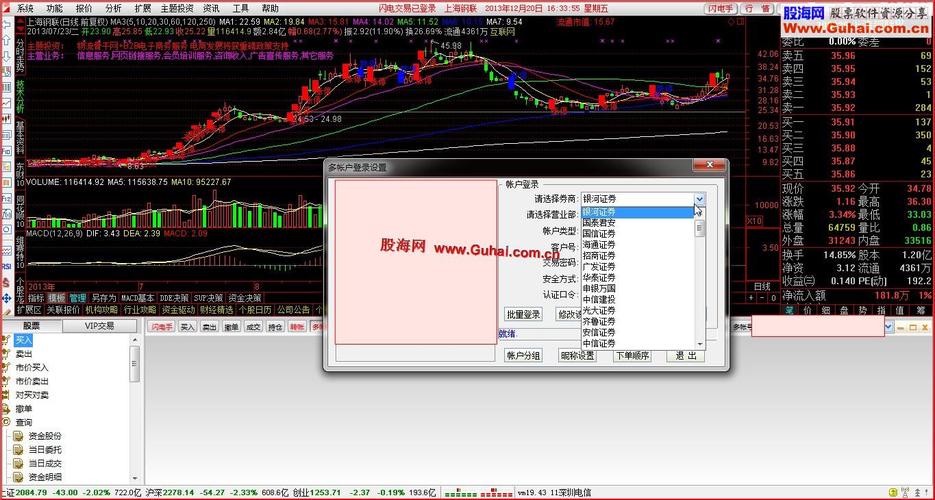Screen dimensions: 935x500
Task: Switch to the 指标 tab below chart
Action: 36,297
